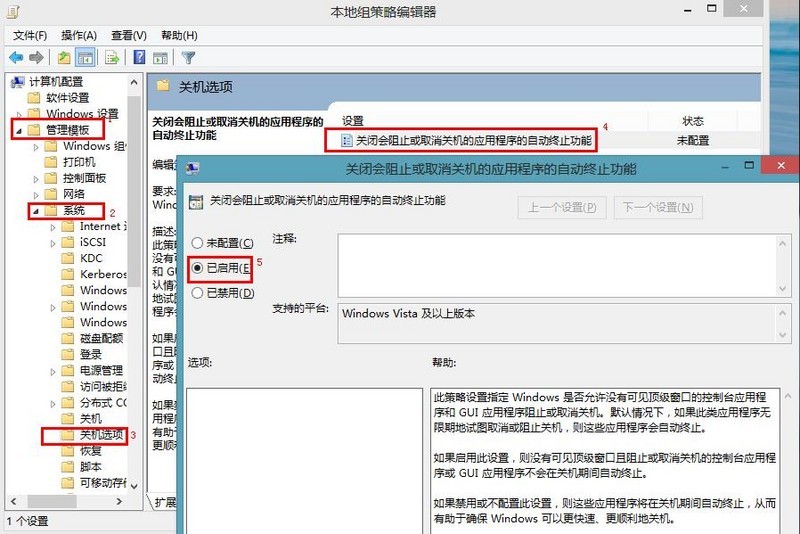
Task: Click the Filter funnel toolbar icon
Action: [x=188, y=58]
